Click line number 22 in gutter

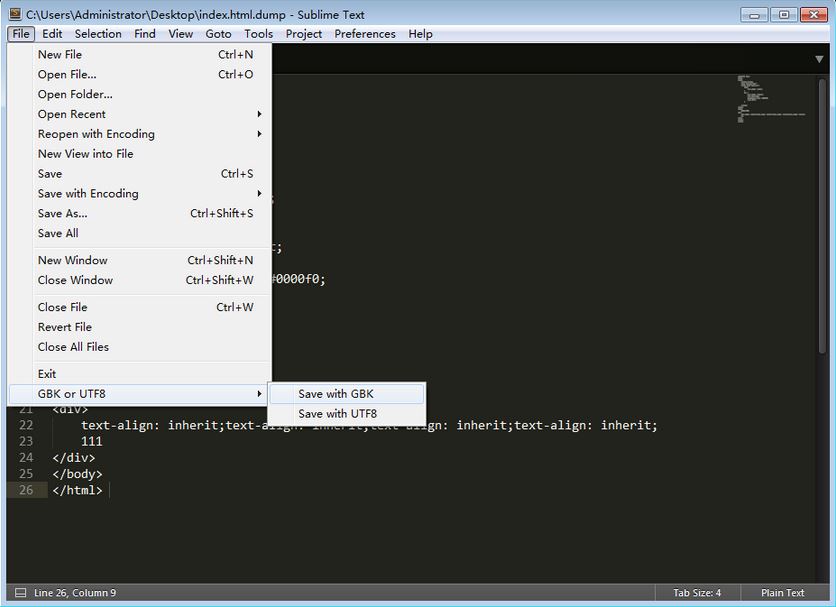click(x=26, y=425)
